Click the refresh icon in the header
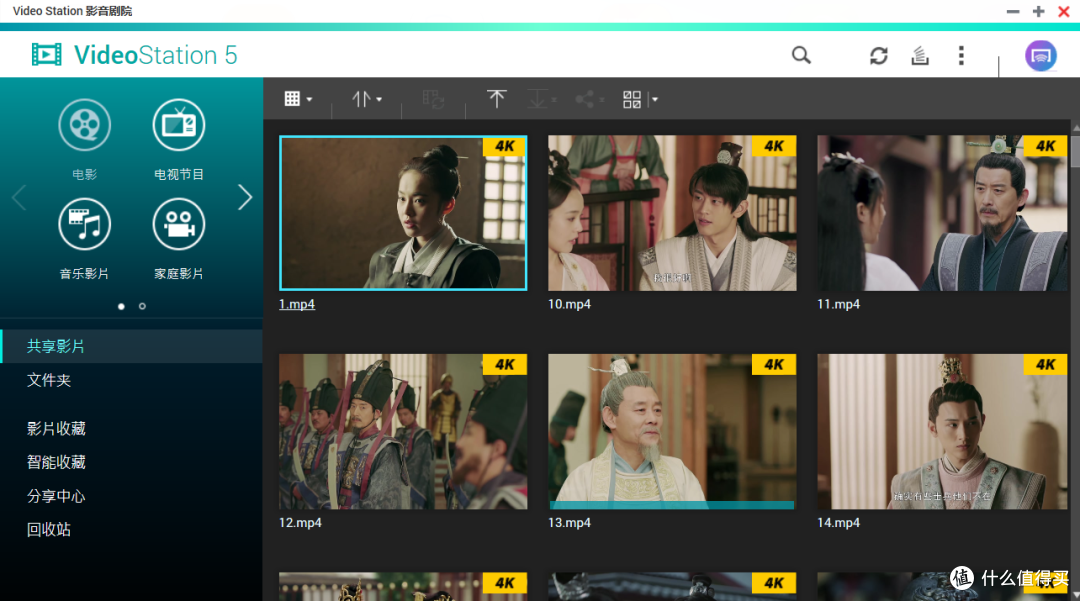 (x=878, y=56)
